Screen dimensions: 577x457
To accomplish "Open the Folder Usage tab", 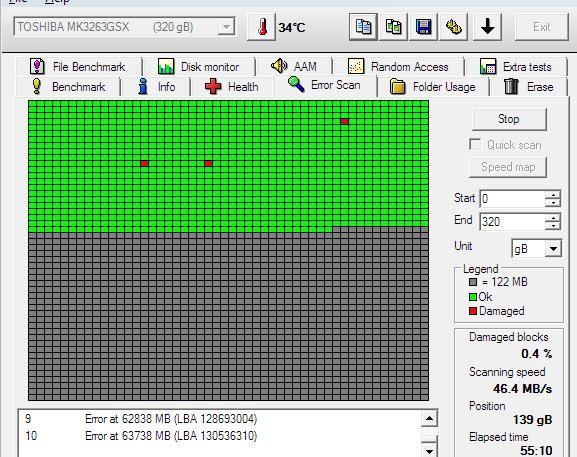I will pyautogui.click(x=433, y=87).
